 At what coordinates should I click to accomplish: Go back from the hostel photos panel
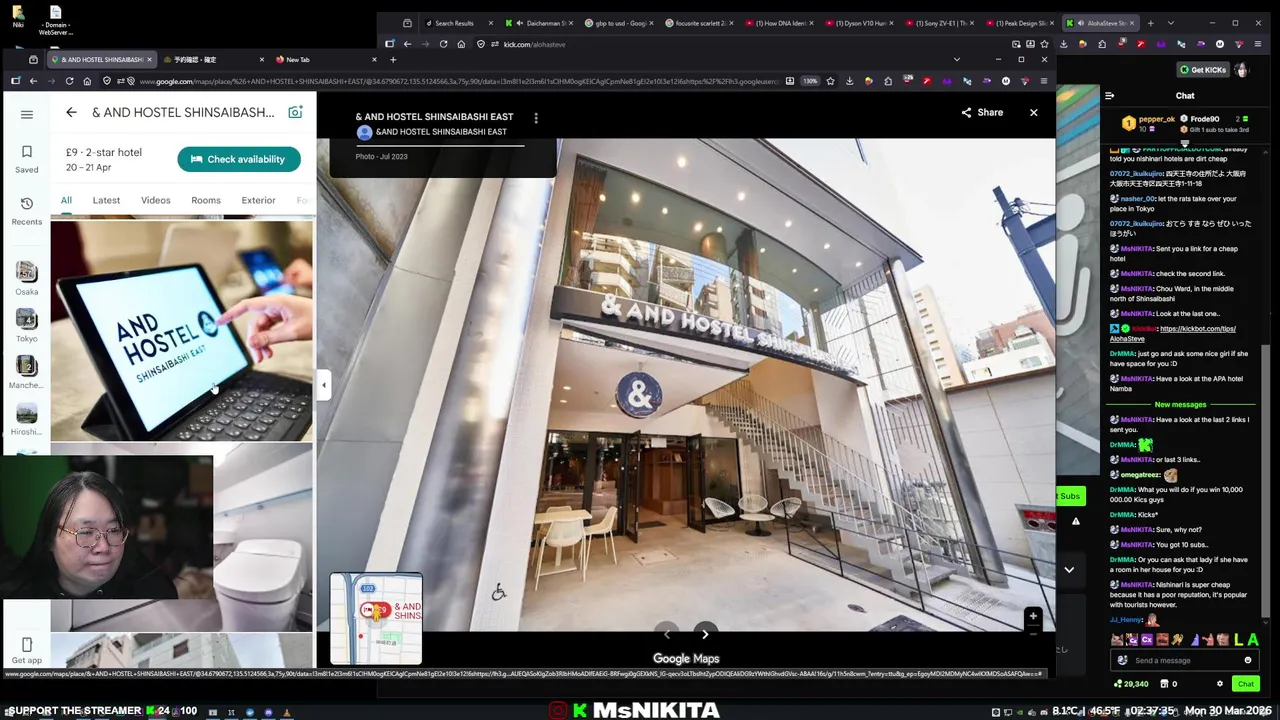(x=71, y=113)
